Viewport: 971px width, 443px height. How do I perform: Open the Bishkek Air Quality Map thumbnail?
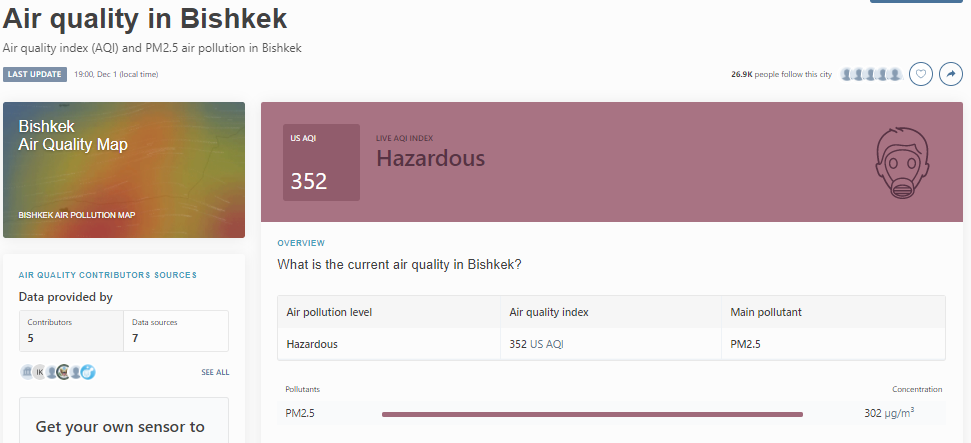click(x=124, y=169)
